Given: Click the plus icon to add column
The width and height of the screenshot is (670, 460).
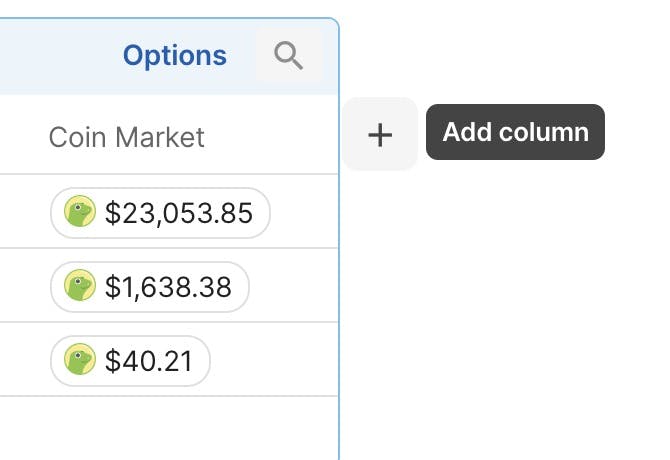Looking at the screenshot, I should coord(380,135).
